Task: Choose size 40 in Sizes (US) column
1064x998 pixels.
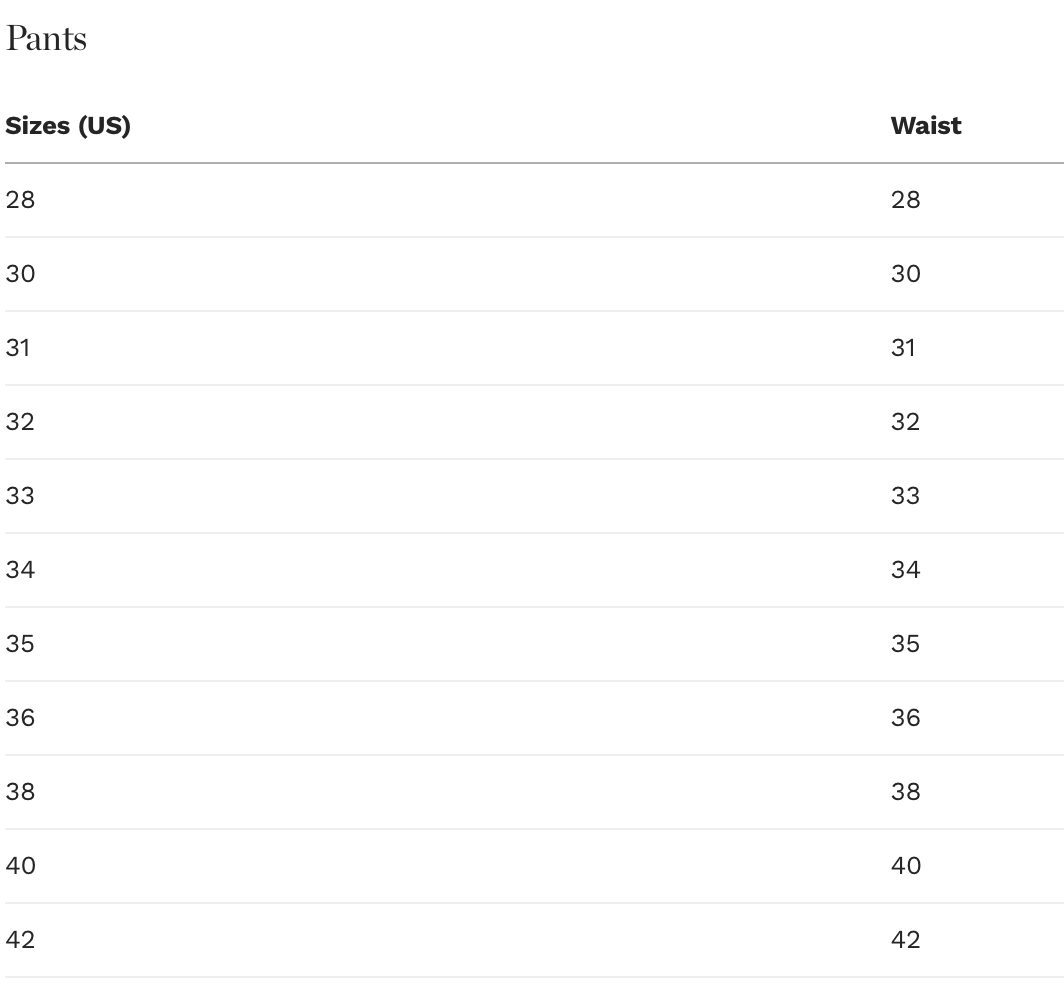Action: pos(20,866)
